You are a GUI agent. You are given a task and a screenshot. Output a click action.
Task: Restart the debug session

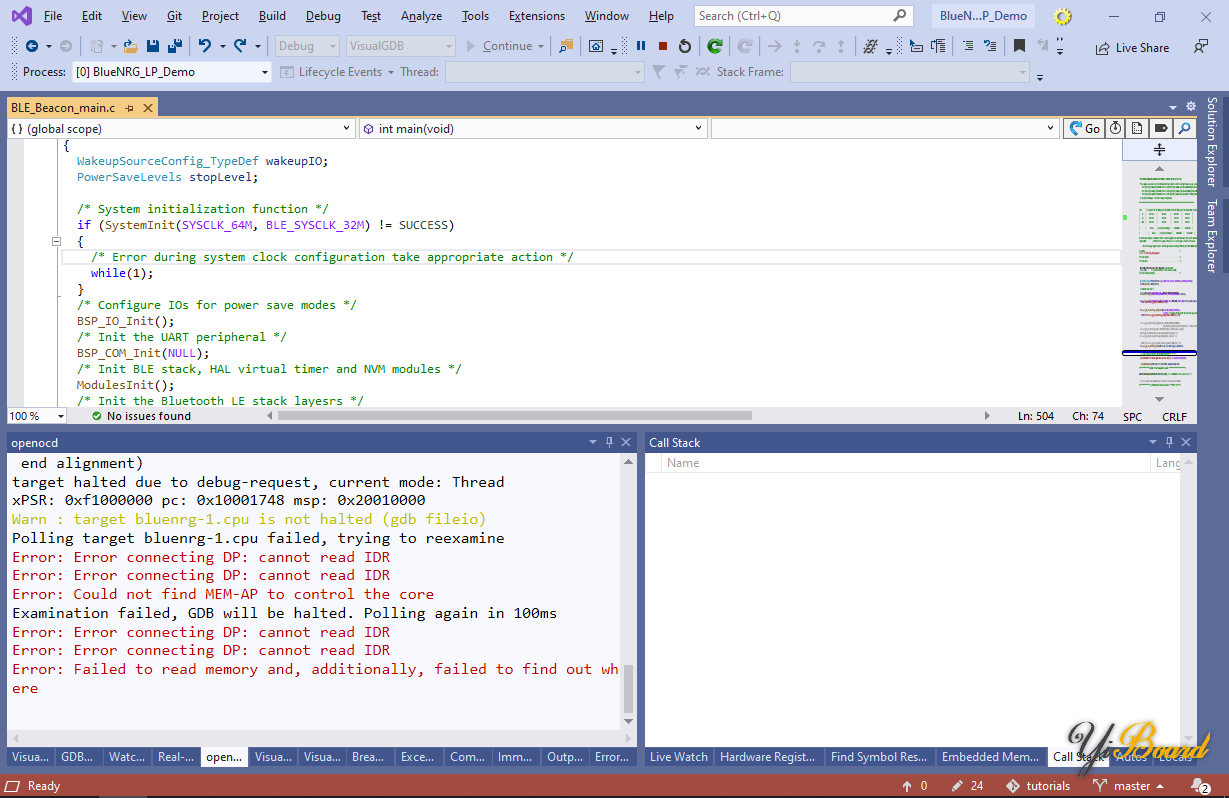pos(685,46)
